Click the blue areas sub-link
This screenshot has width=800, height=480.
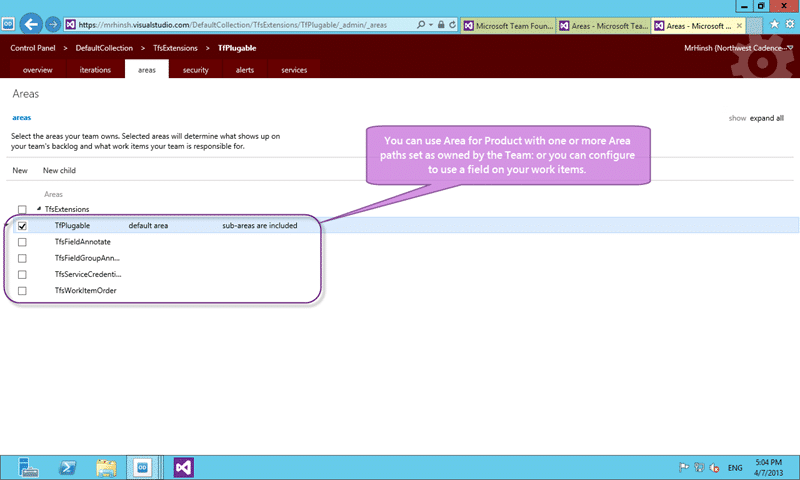click(21, 117)
